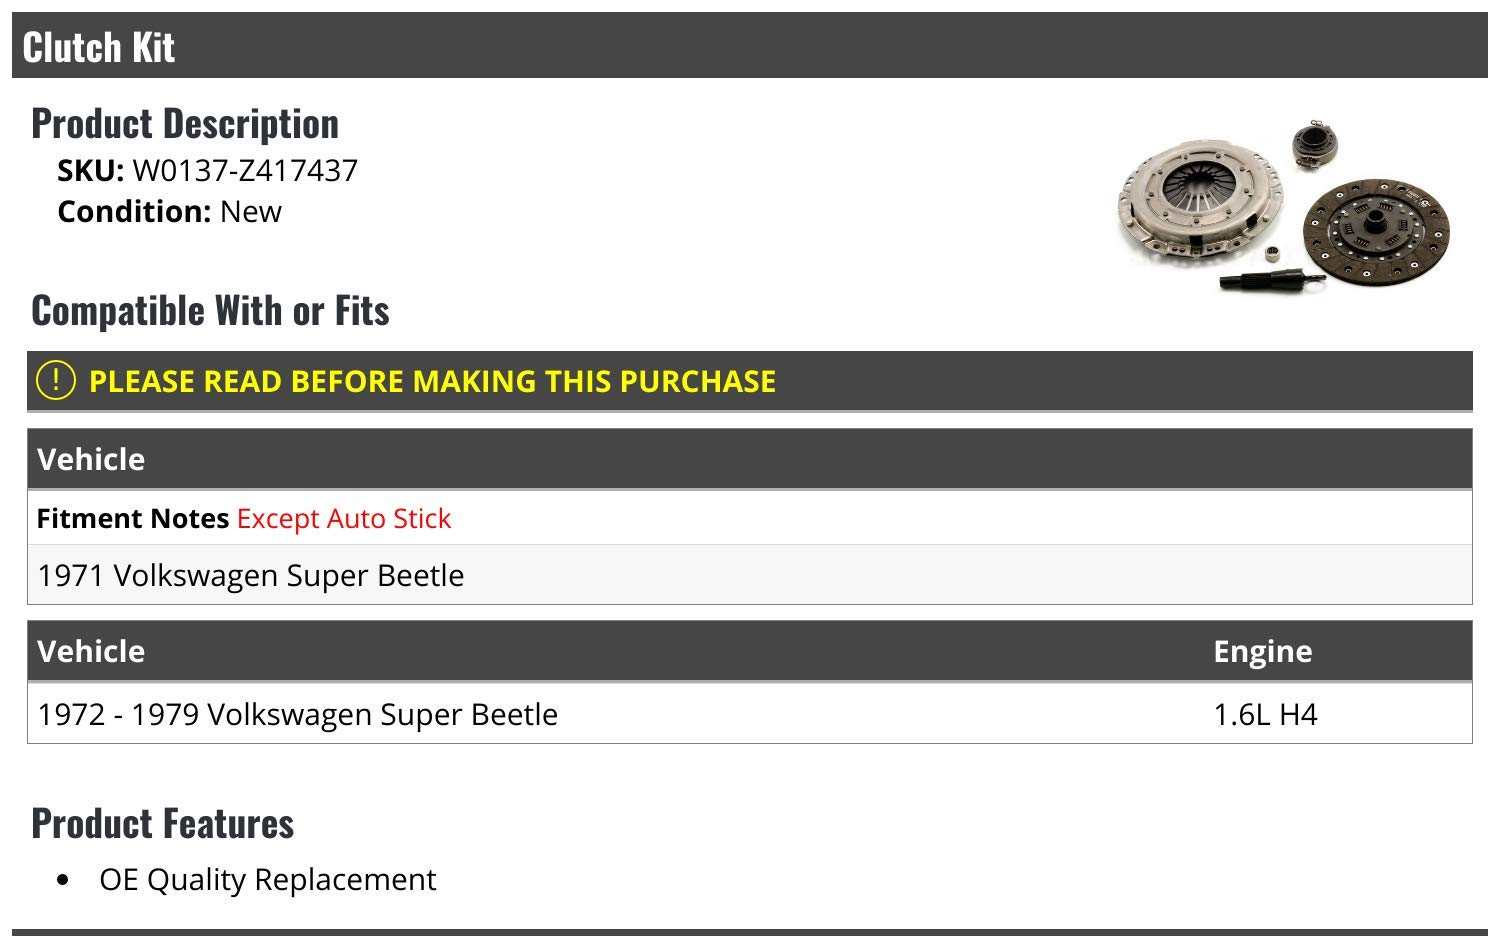Click the OE Quality Replacement bullet item
The image size is (1500, 948).
(x=267, y=880)
